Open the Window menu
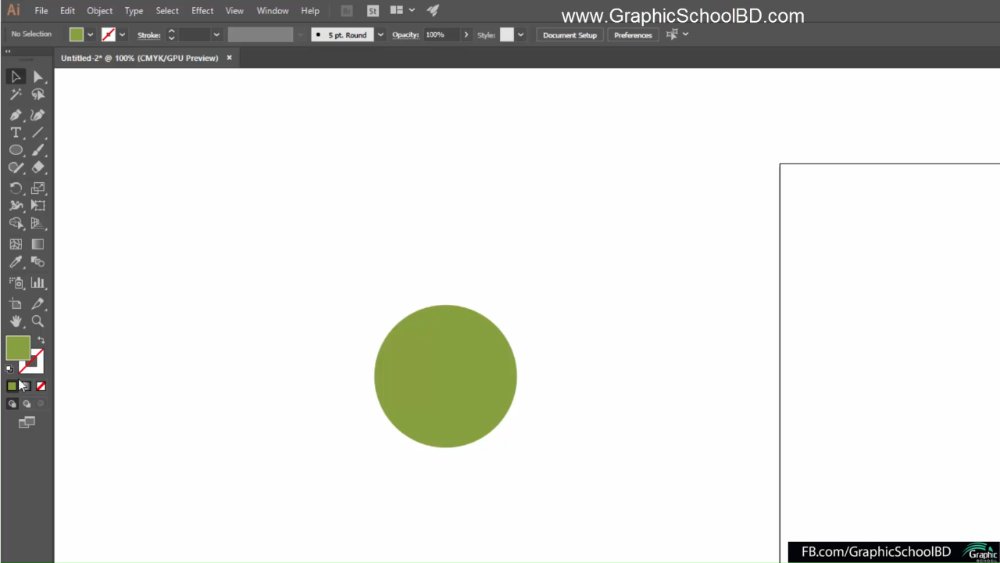Image resolution: width=1000 pixels, height=563 pixels. point(272,11)
